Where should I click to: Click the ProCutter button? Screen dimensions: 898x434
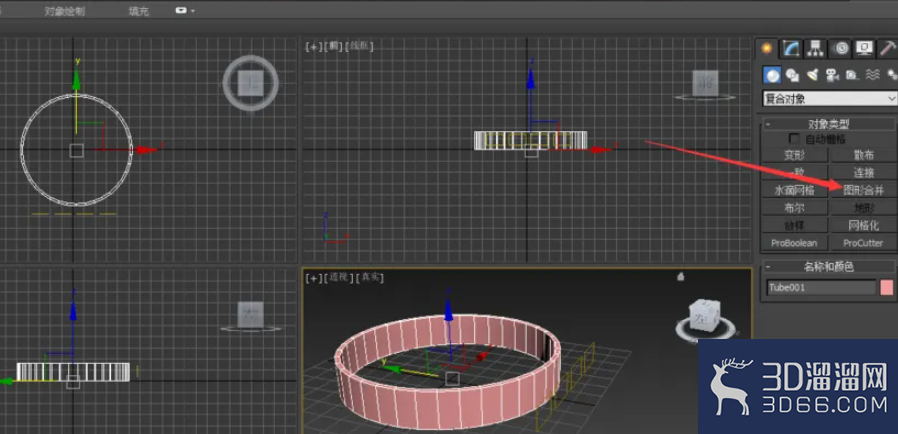(864, 243)
